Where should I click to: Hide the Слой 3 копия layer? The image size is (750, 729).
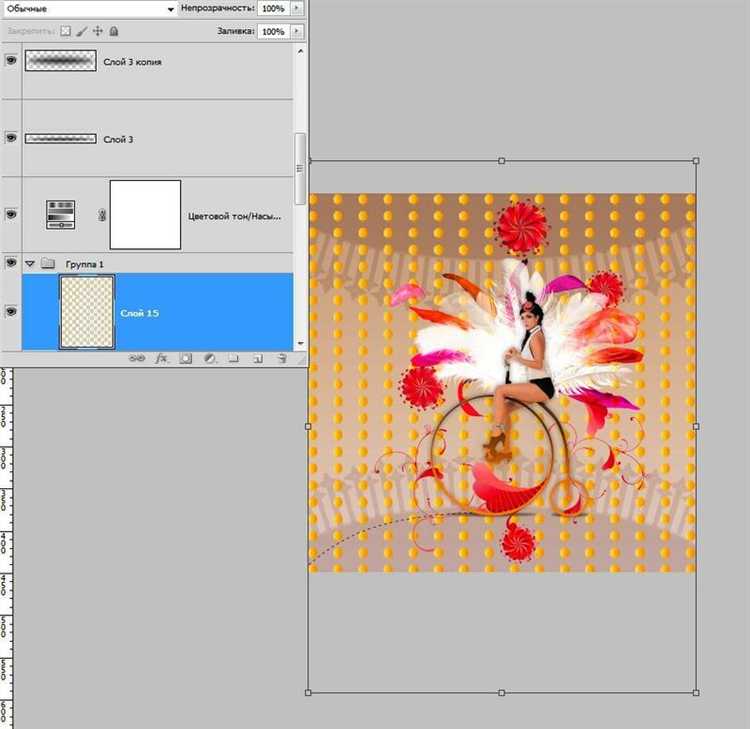pos(11,60)
